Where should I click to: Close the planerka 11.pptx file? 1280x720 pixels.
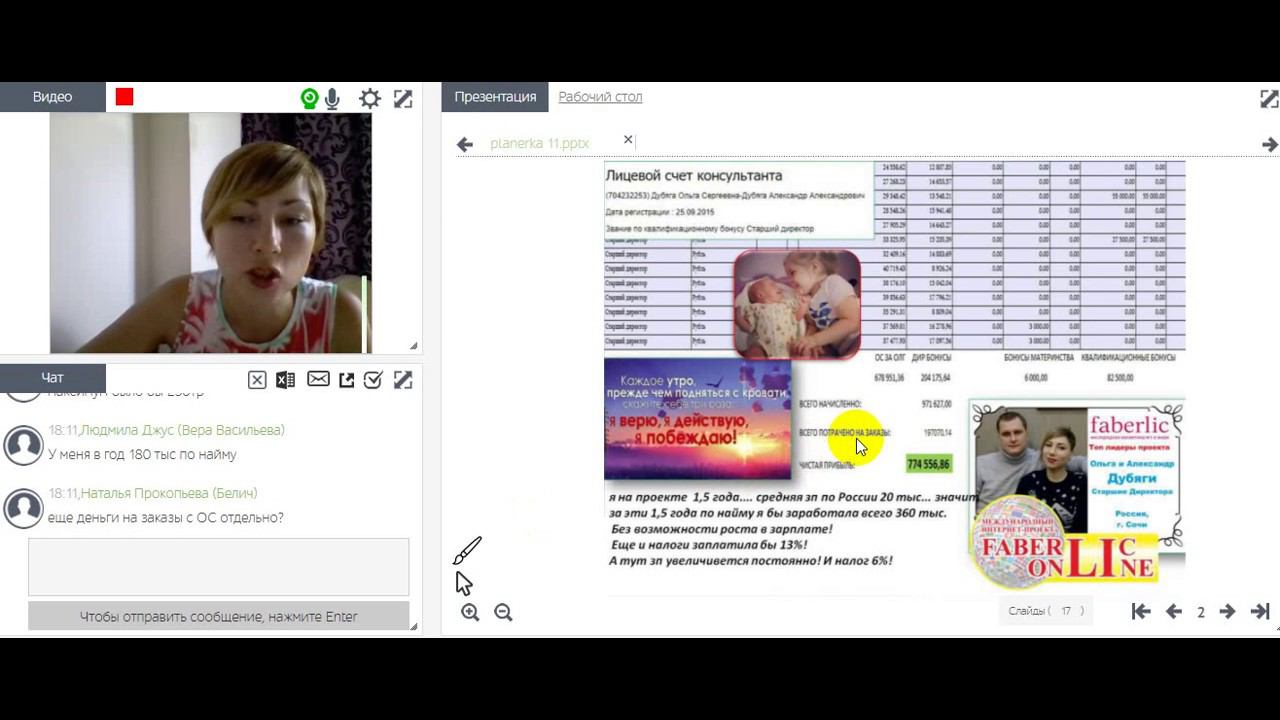pos(628,140)
